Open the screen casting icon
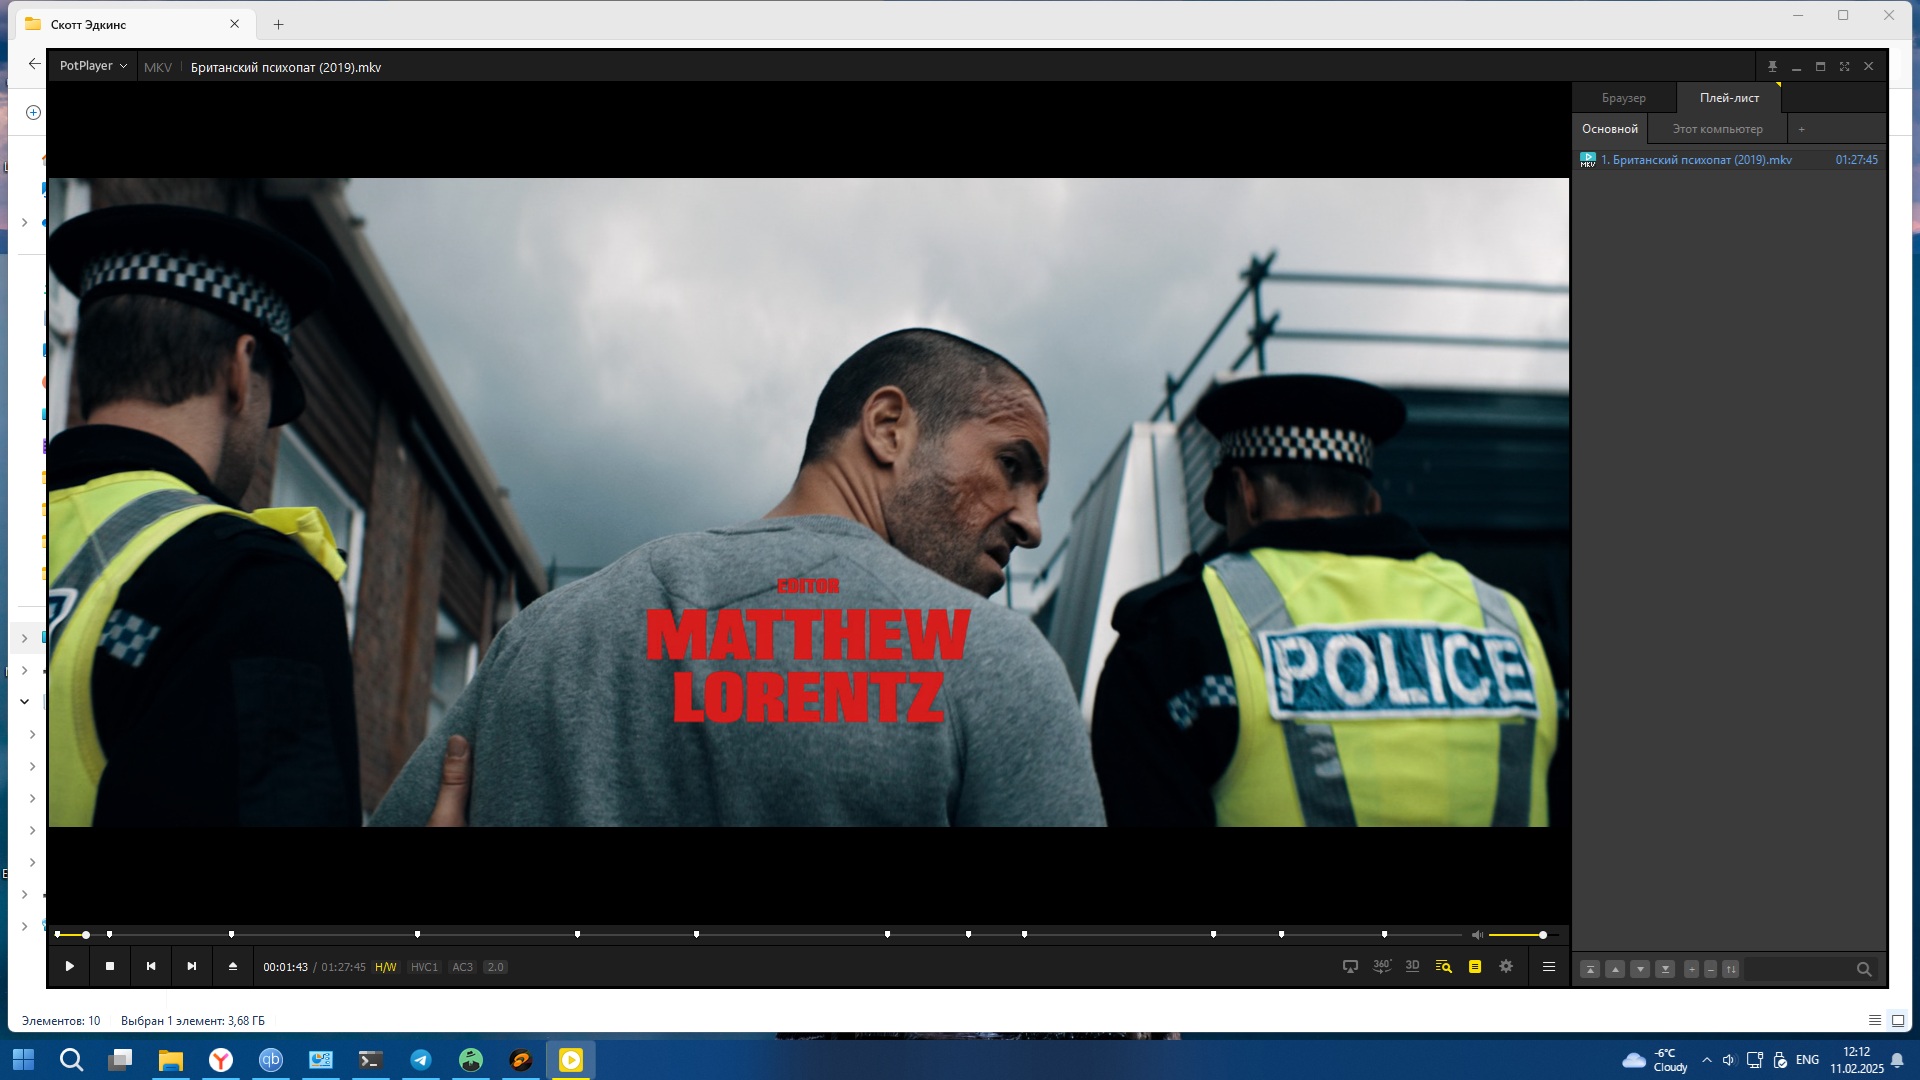Image resolution: width=1920 pixels, height=1080 pixels. pos(1350,966)
